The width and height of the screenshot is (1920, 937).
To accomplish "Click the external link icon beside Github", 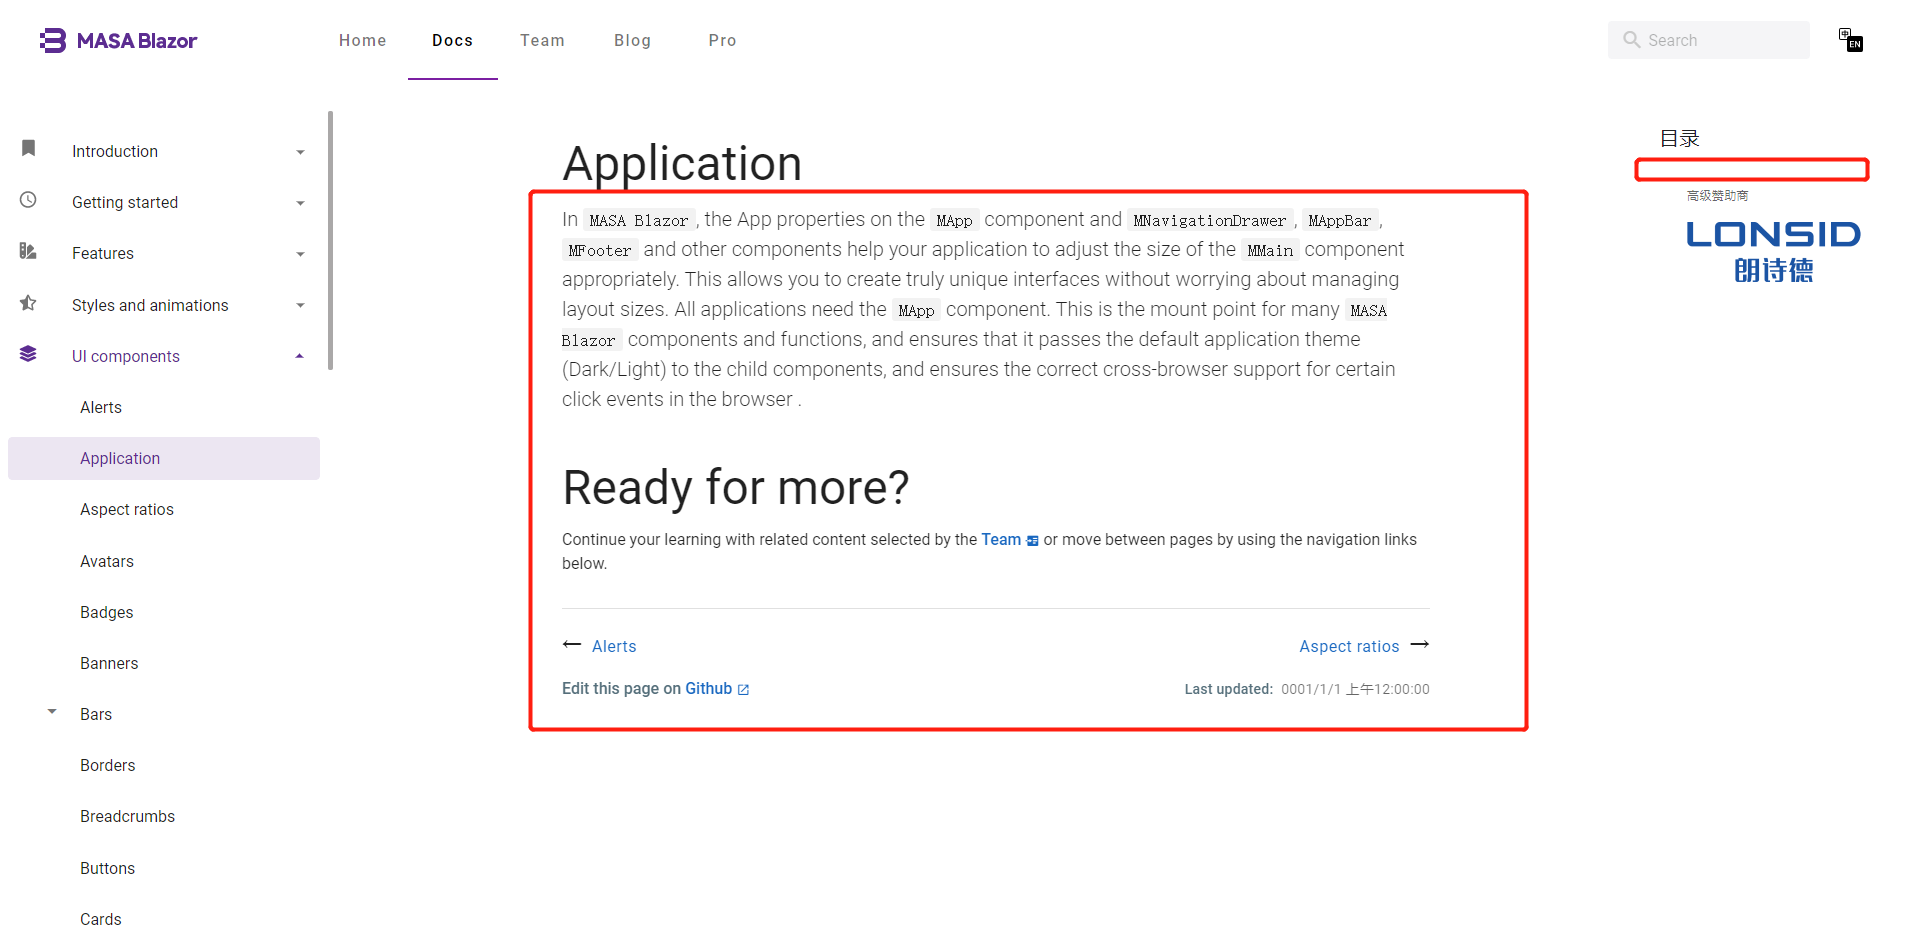I will [742, 689].
